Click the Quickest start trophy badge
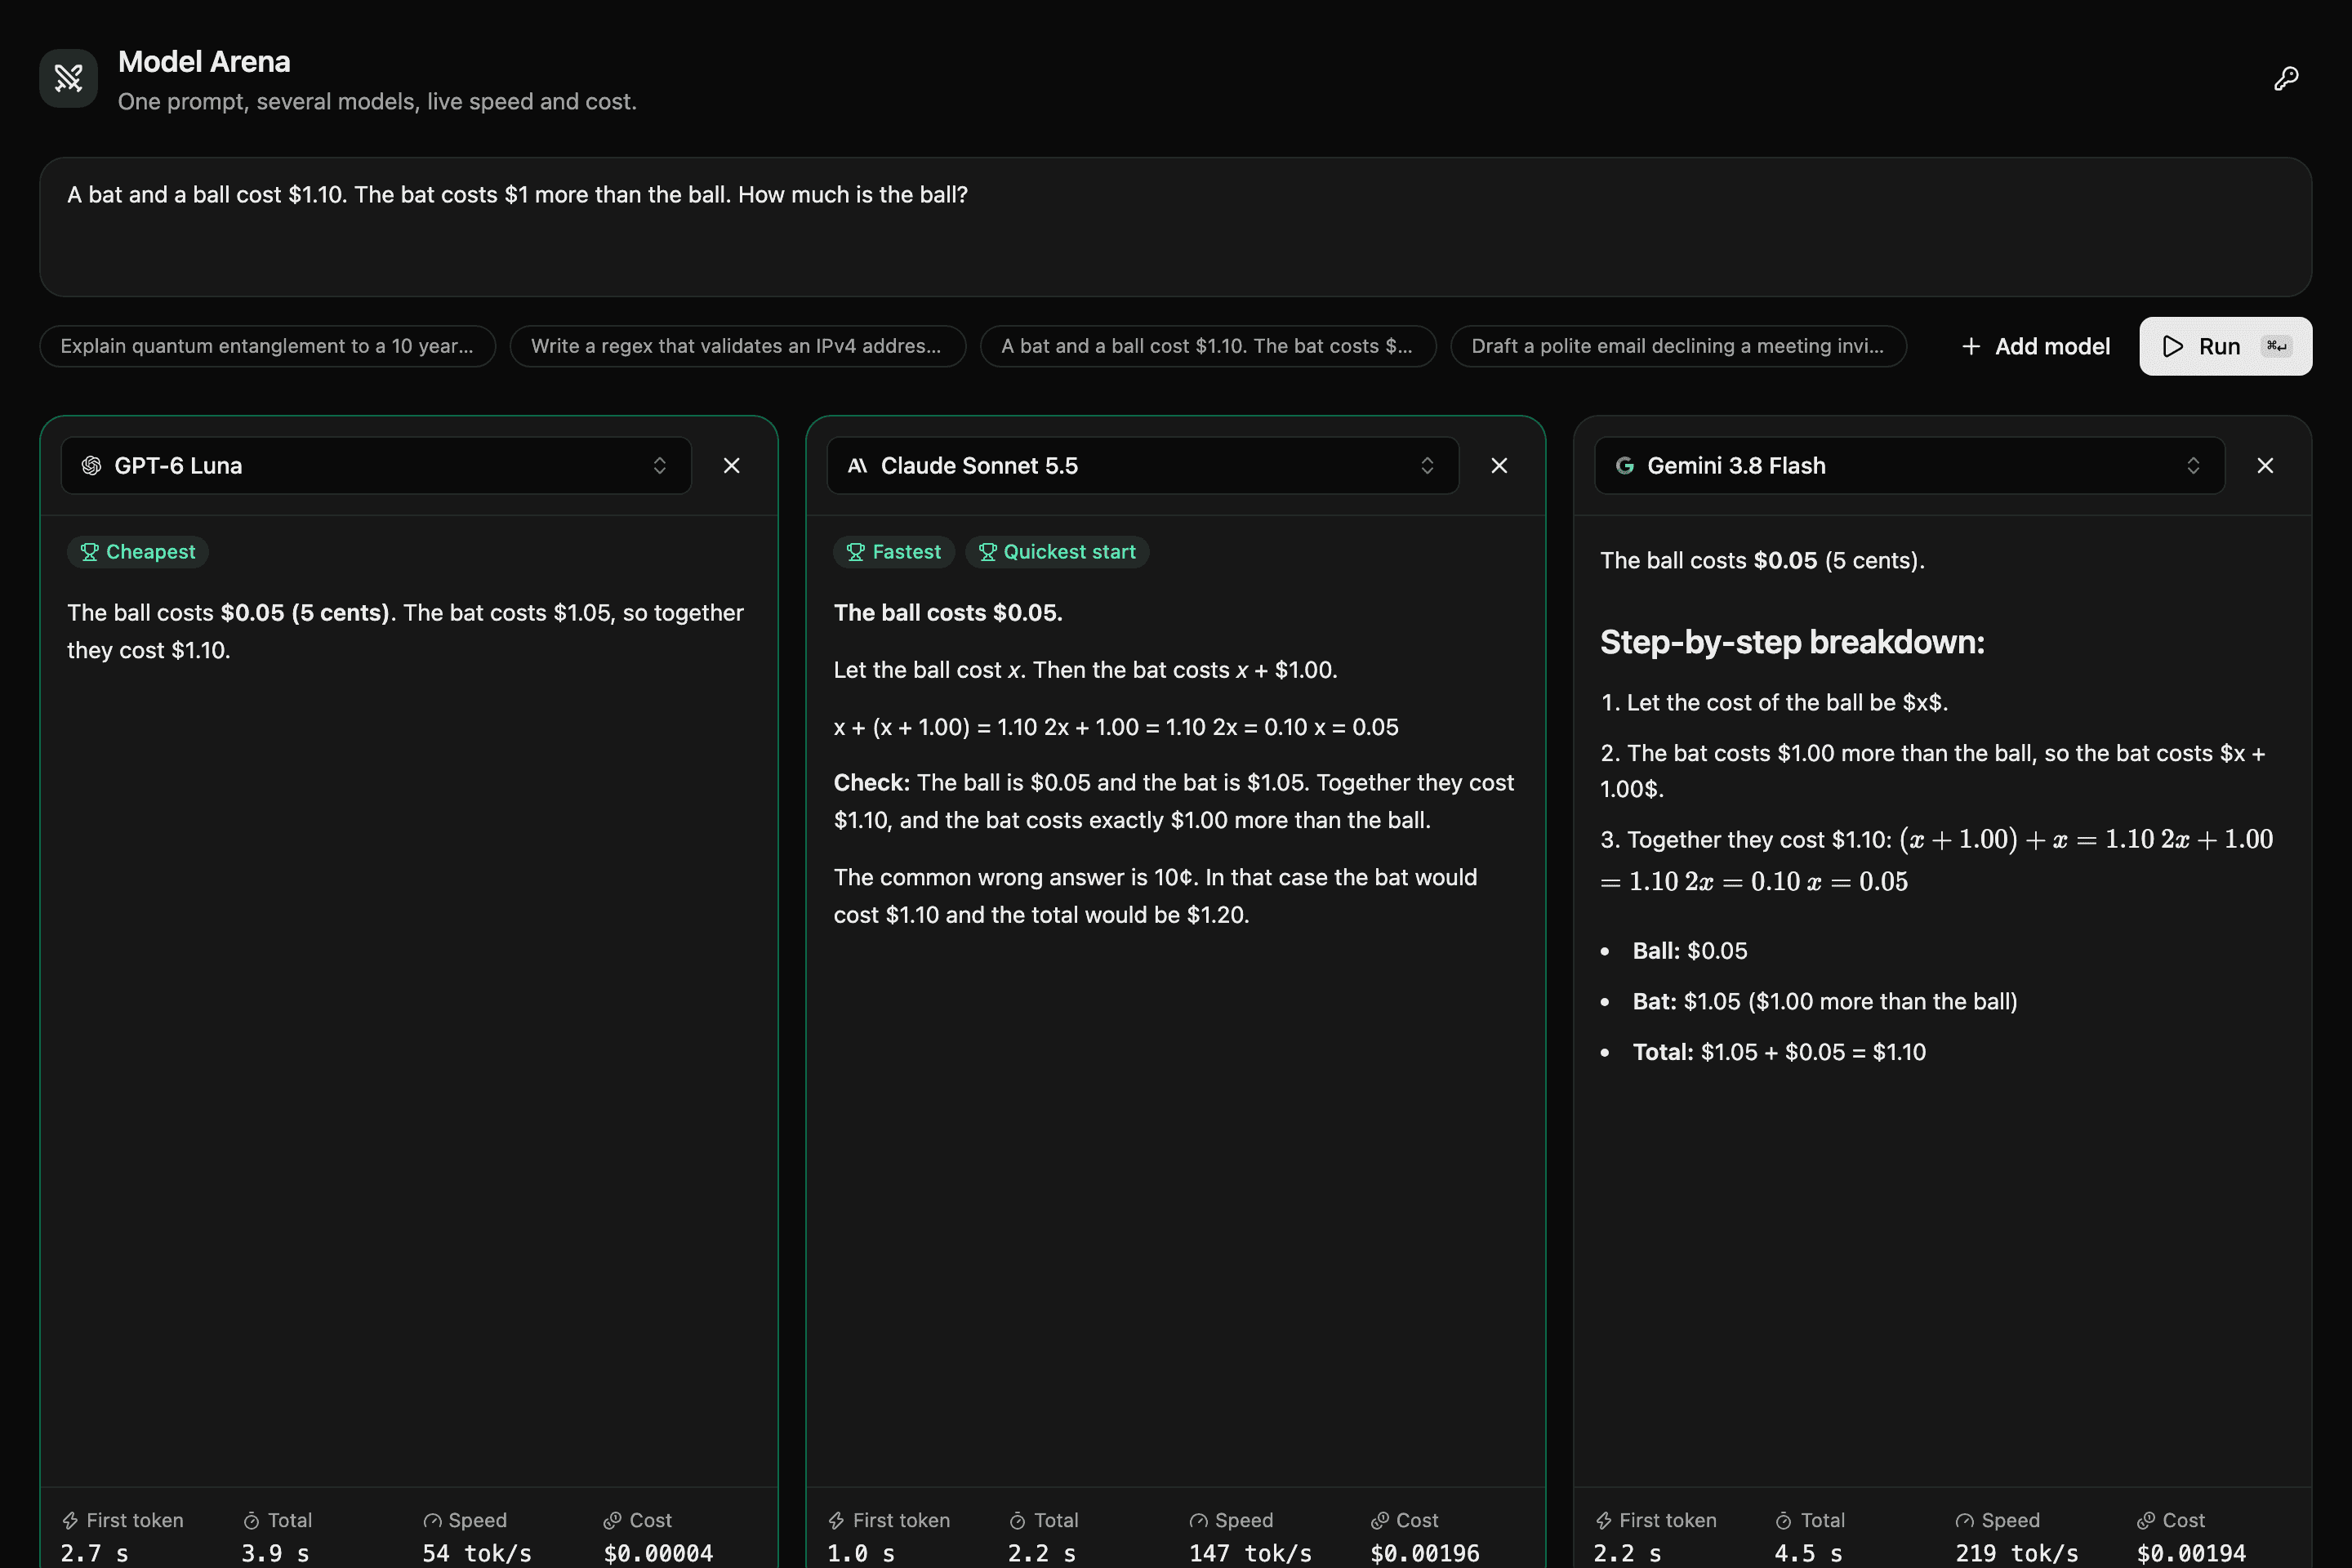This screenshot has width=2352, height=1568. point(1057,552)
